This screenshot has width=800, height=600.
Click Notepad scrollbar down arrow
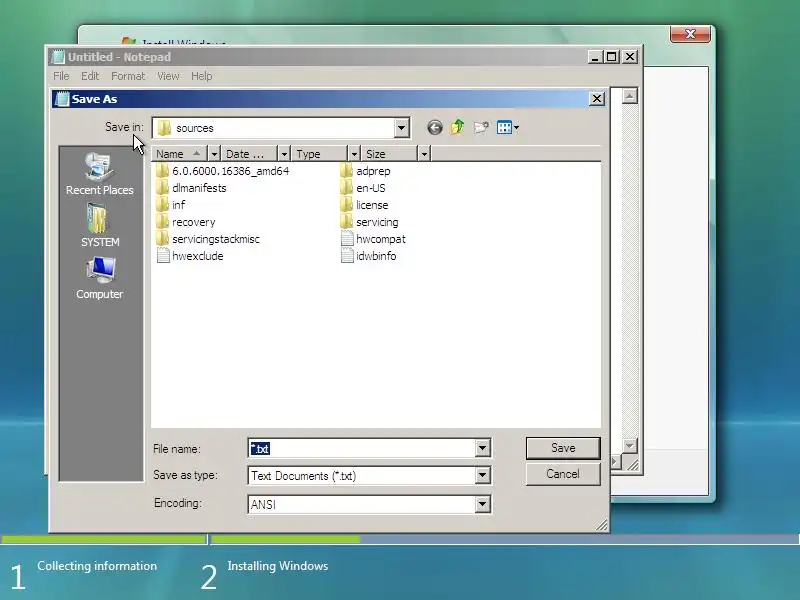click(630, 446)
